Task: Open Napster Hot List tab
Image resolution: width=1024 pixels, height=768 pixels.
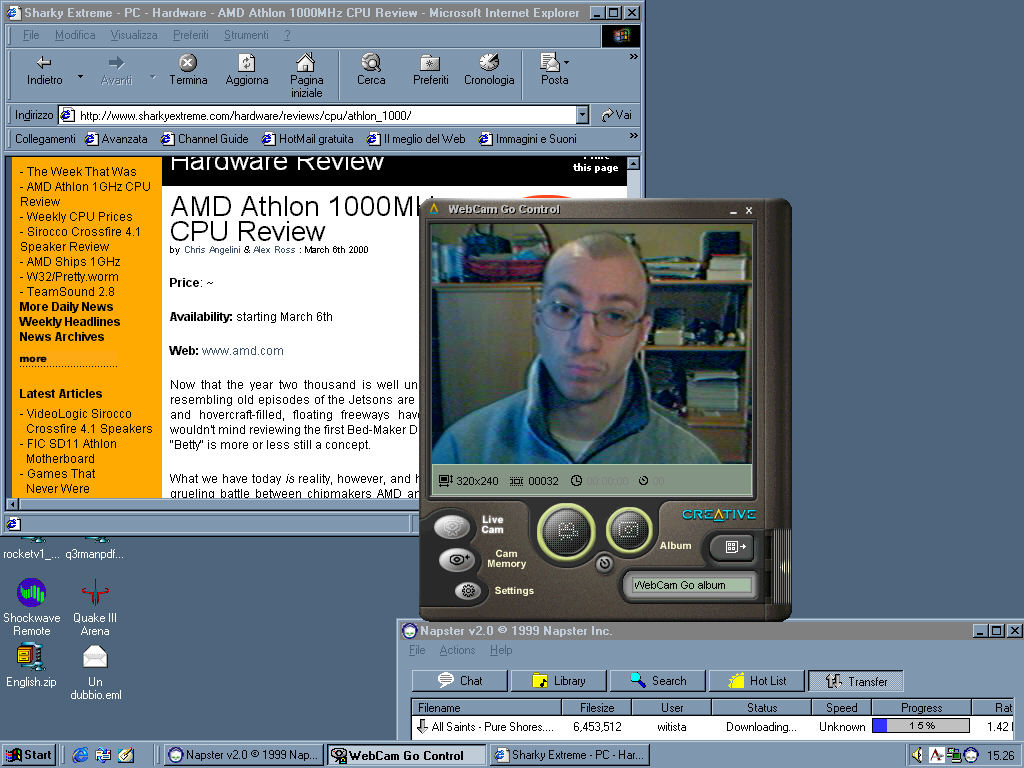Action: [757, 680]
